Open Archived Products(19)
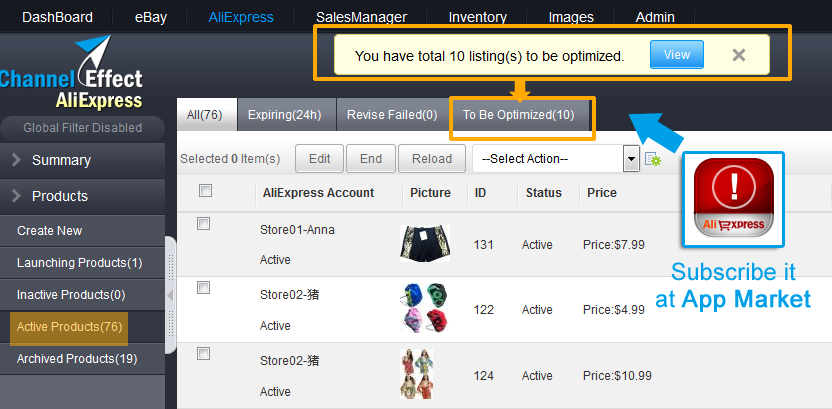This screenshot has width=832, height=409. pos(82,359)
